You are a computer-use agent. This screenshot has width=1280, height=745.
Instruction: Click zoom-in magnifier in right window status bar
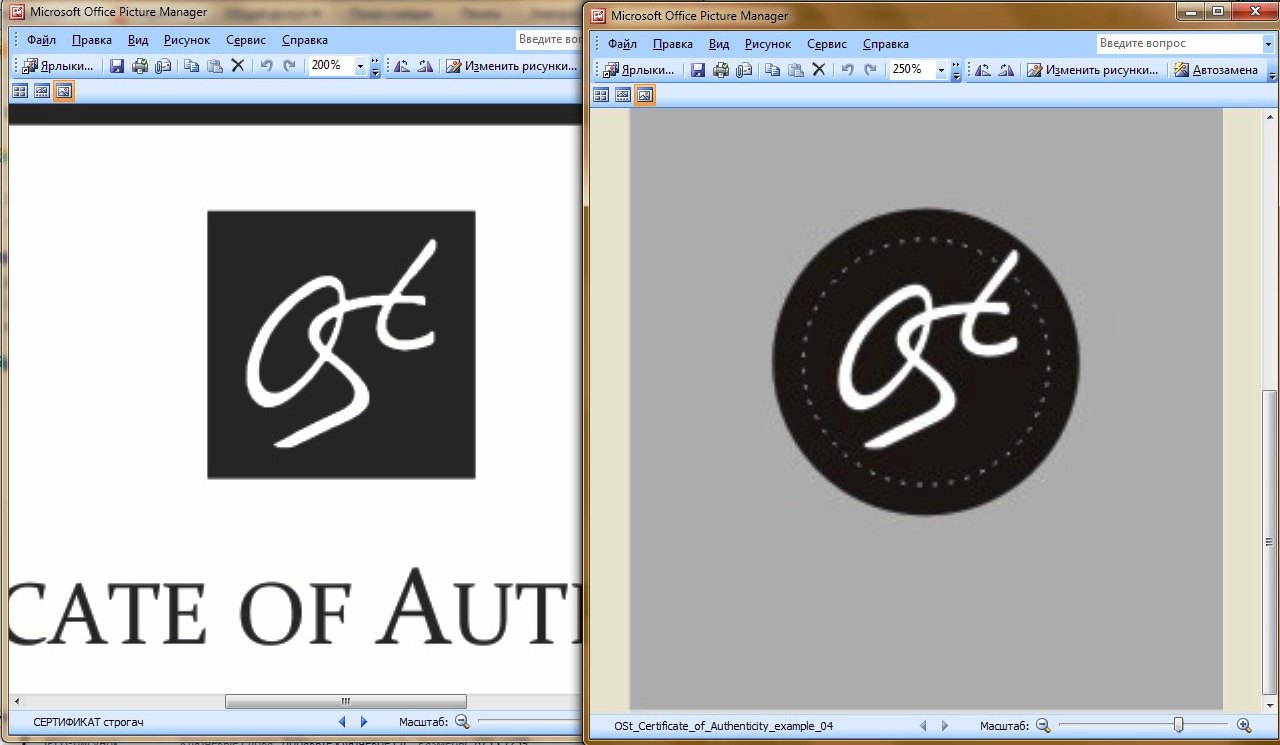tap(1244, 726)
